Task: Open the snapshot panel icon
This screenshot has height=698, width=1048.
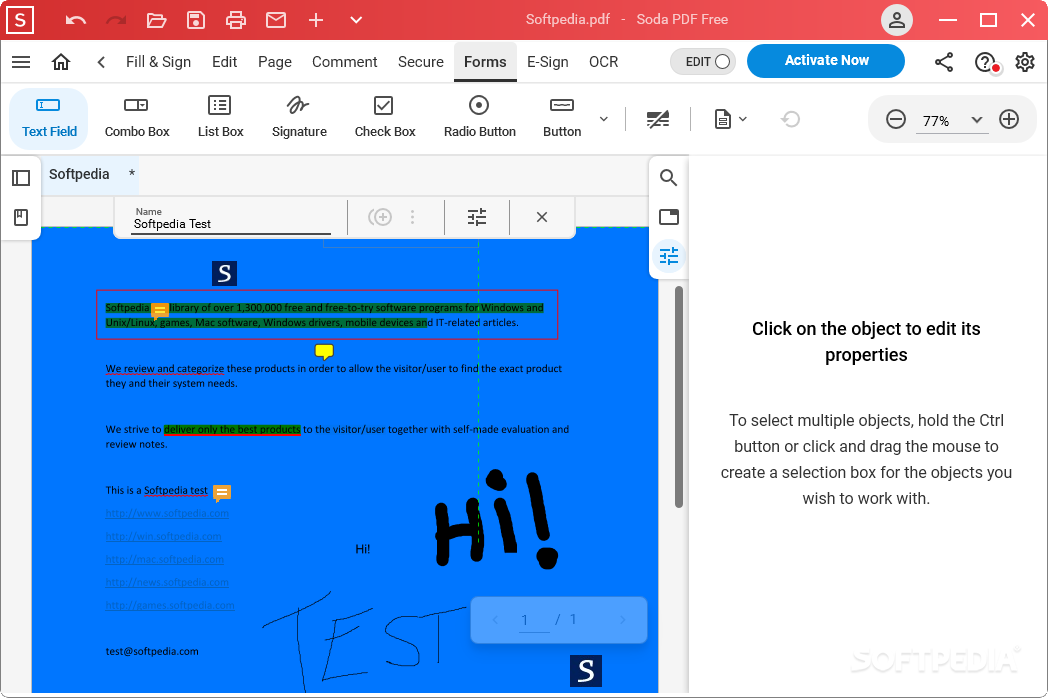Action: pos(668,217)
